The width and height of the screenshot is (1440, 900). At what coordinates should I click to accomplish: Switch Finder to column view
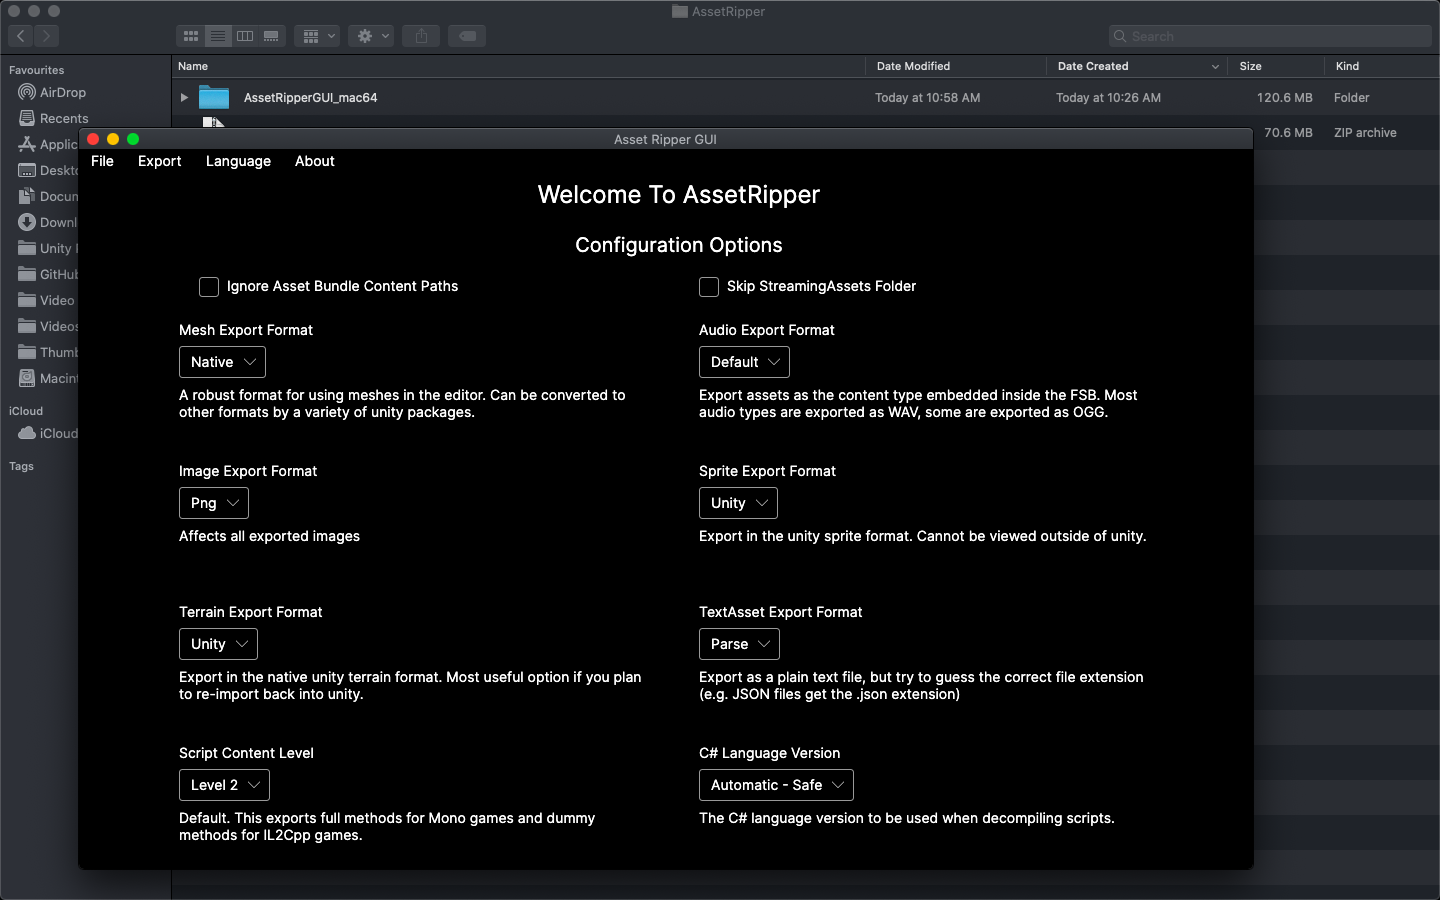[245, 36]
